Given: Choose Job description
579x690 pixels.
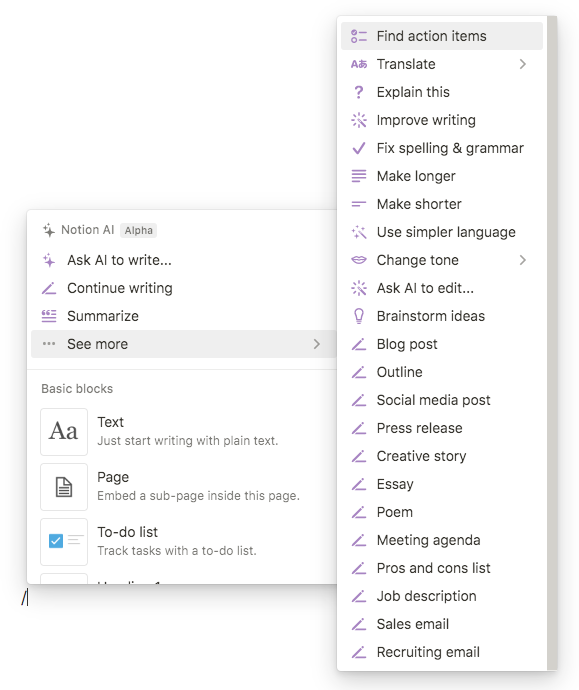Looking at the screenshot, I should point(442,596).
